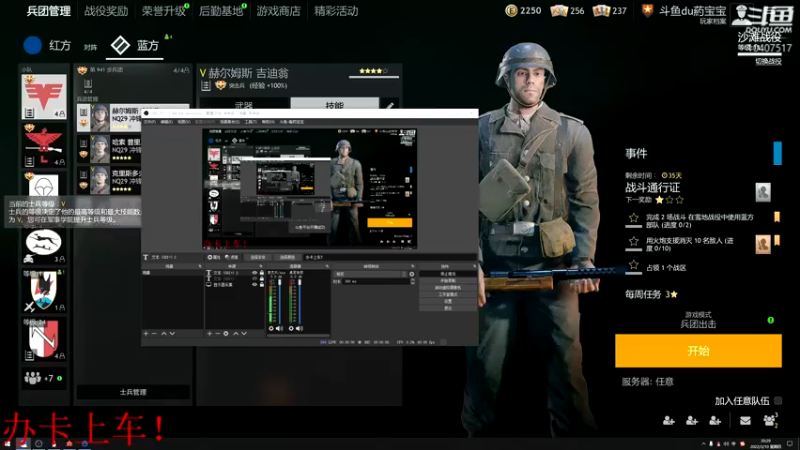800x450 pixels.
Task: Move OBS scene up with arrow
Action: tap(164, 333)
